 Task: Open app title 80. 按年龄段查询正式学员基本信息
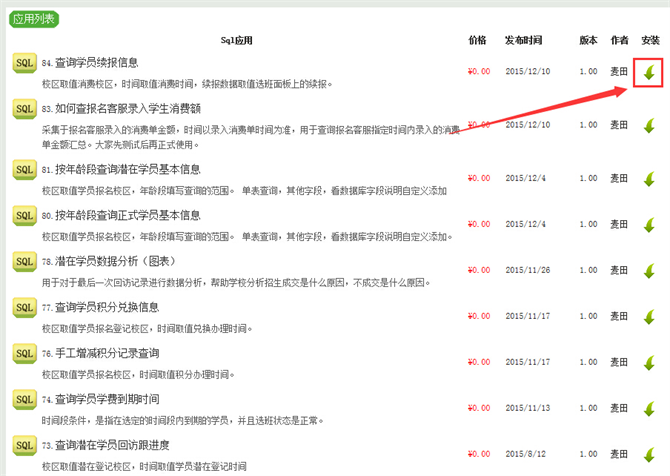click(x=121, y=216)
